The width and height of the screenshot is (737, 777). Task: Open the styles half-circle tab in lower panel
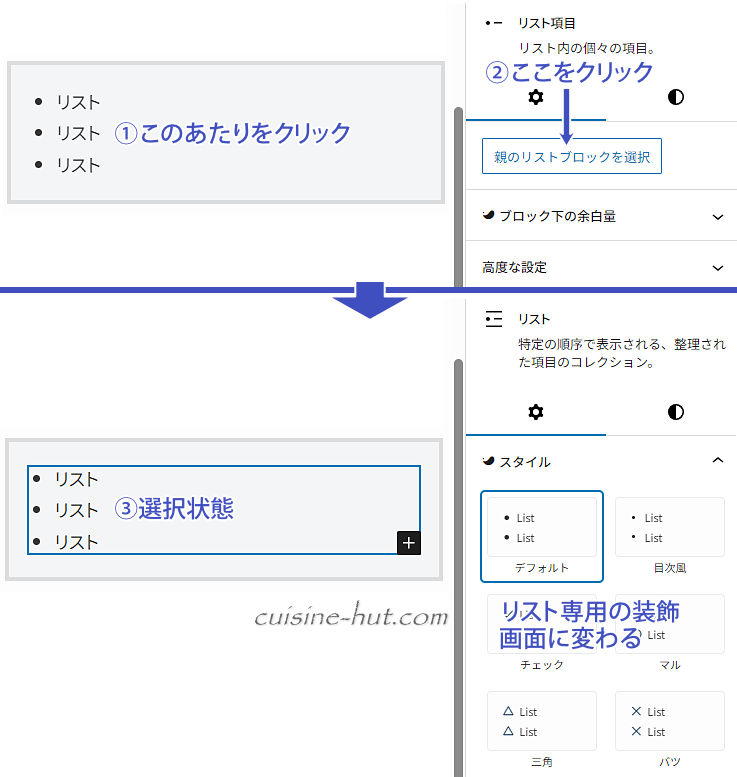point(676,412)
